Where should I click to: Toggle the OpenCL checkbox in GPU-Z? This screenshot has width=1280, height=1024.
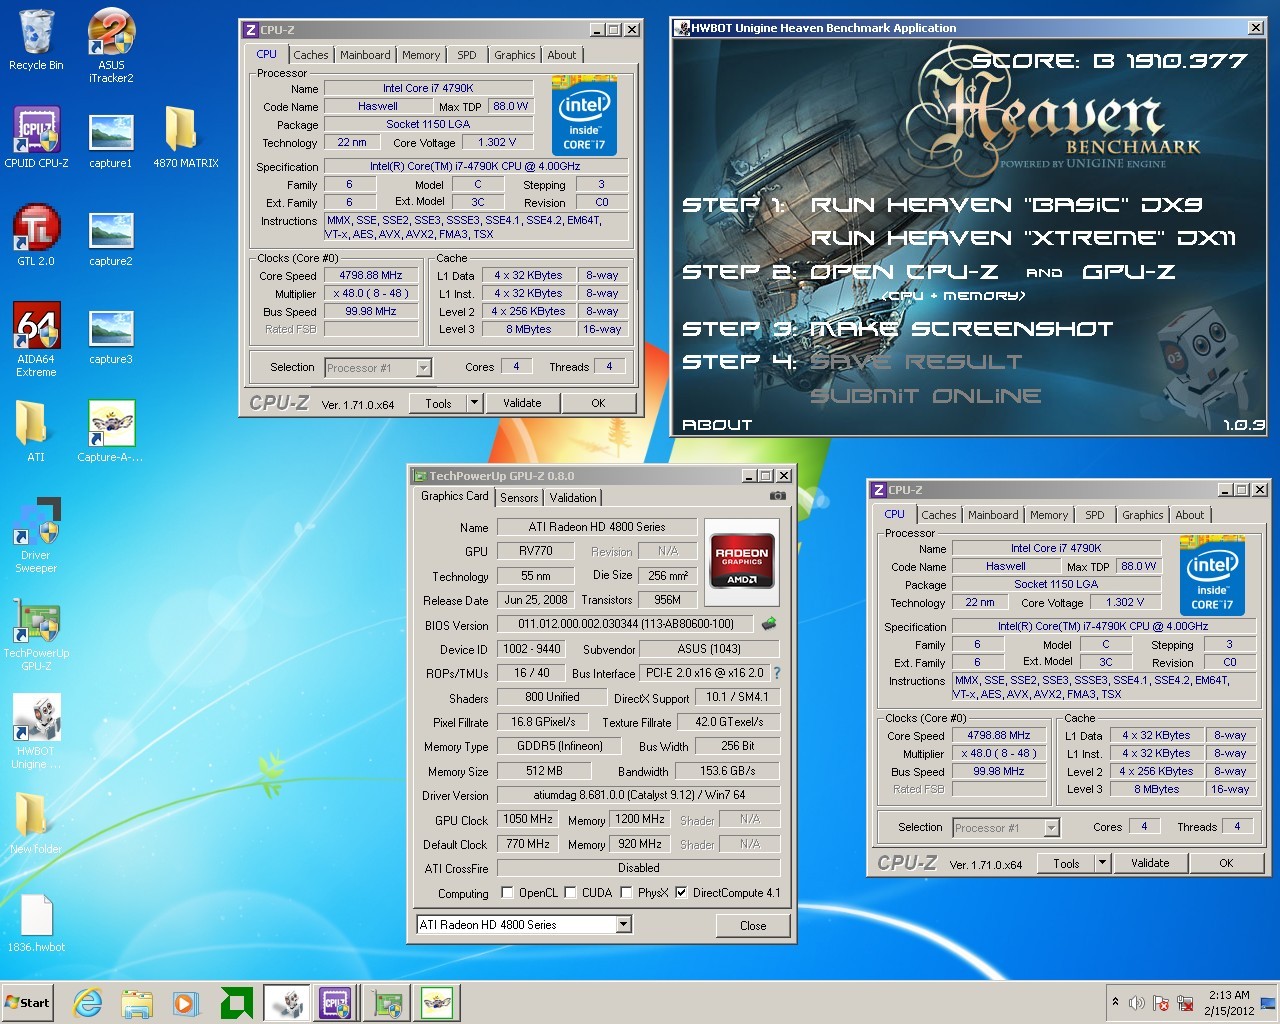point(507,893)
